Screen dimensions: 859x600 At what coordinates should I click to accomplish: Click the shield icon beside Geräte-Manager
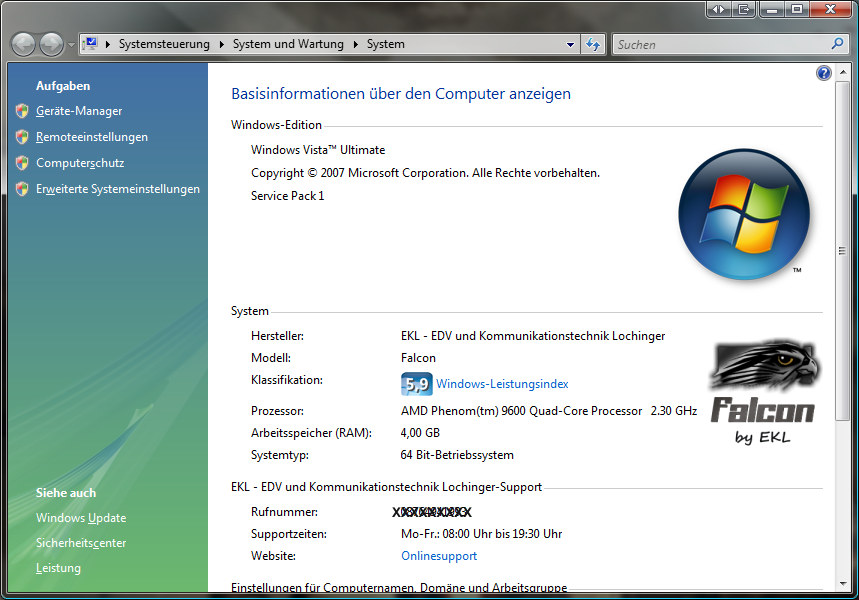pos(22,111)
